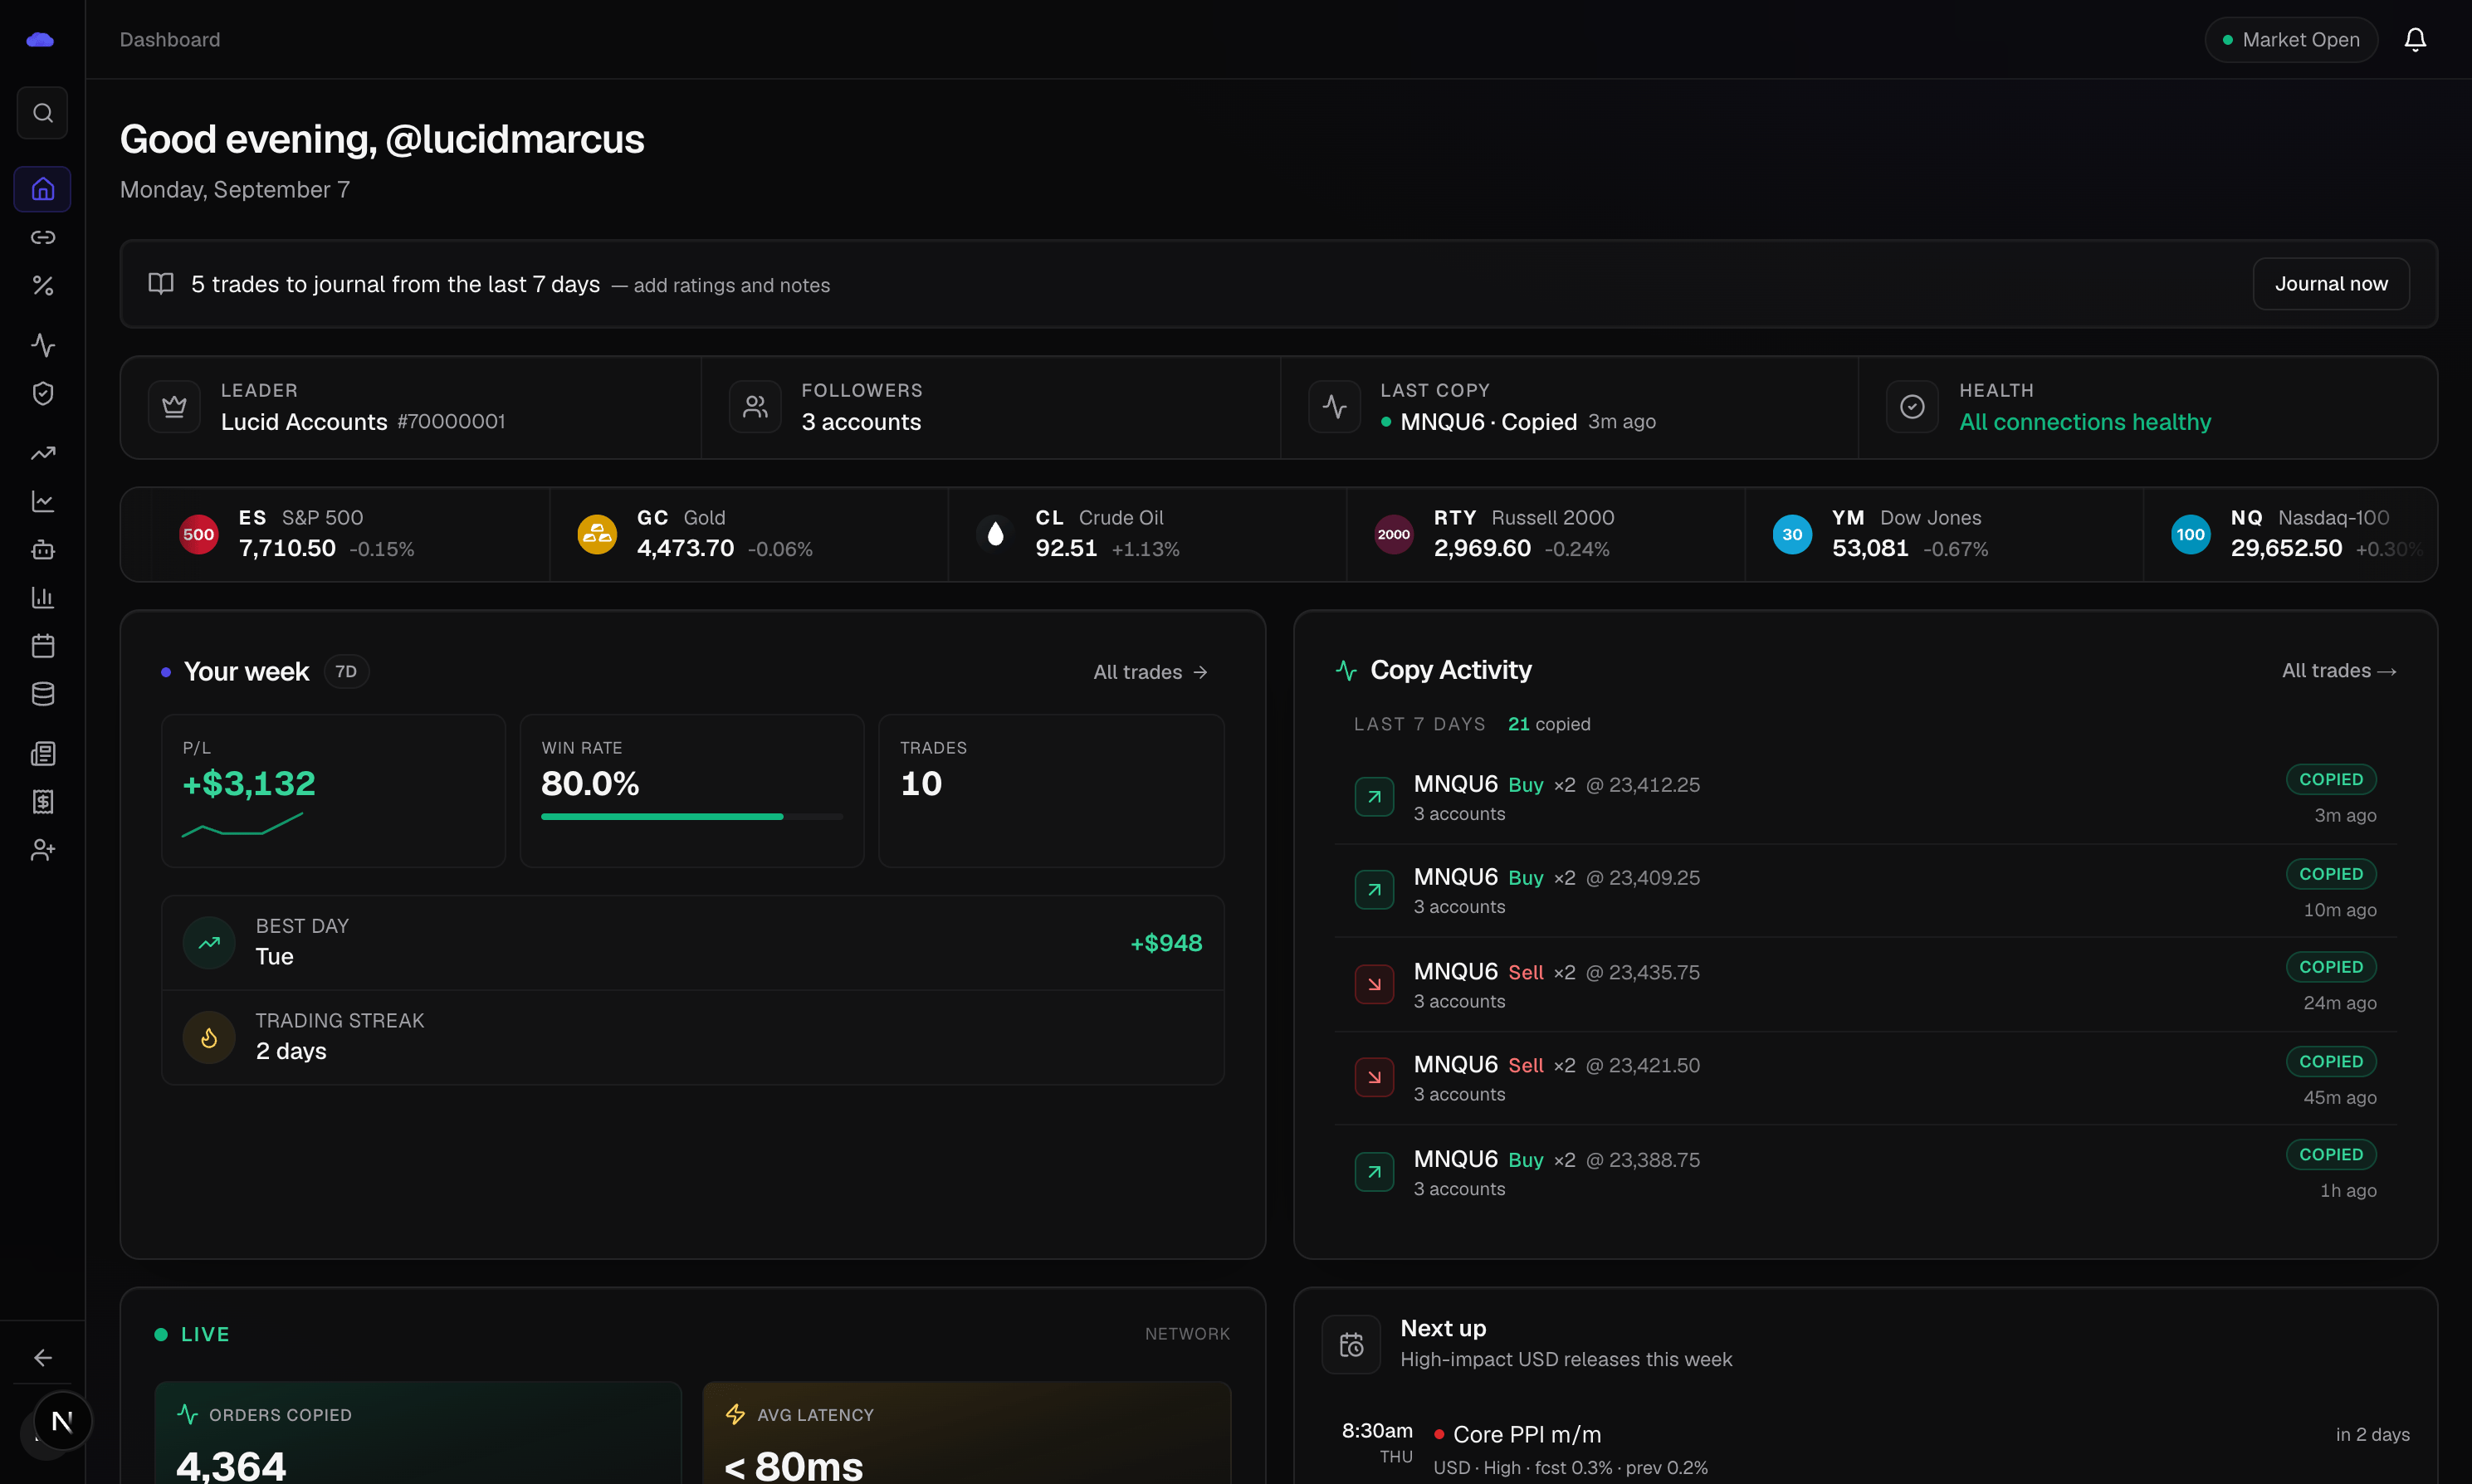Screen dimensions: 2472x1484
Task: Select the RTY Russell 2000 ticker
Action: coord(1546,534)
